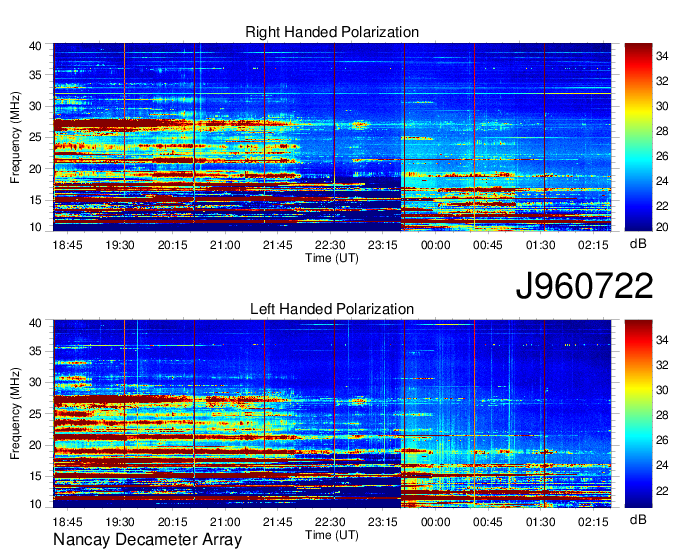Screen dimensions: 680x552
Task: Click the 35 MHz tick of Left Handed plot
Action: tap(35, 351)
